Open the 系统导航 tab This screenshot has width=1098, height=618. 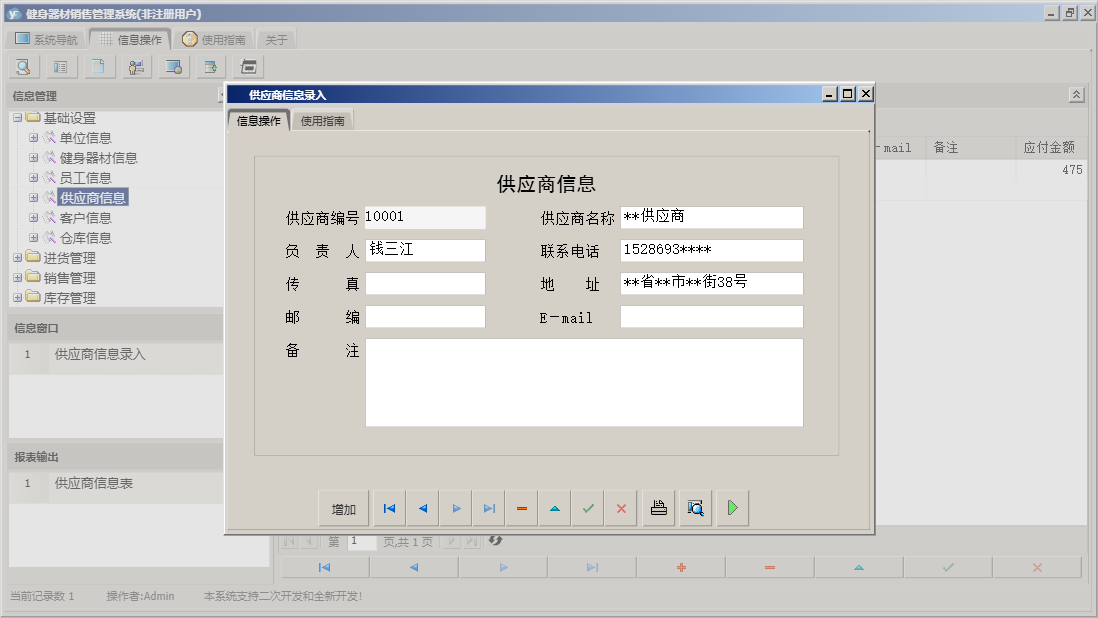pyautogui.click(x=48, y=38)
